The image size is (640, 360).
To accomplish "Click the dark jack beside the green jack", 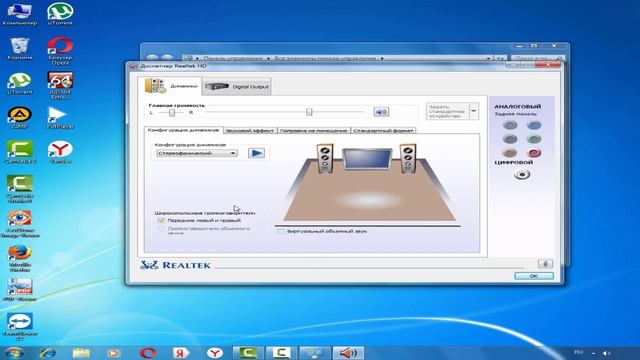I will pos(510,139).
